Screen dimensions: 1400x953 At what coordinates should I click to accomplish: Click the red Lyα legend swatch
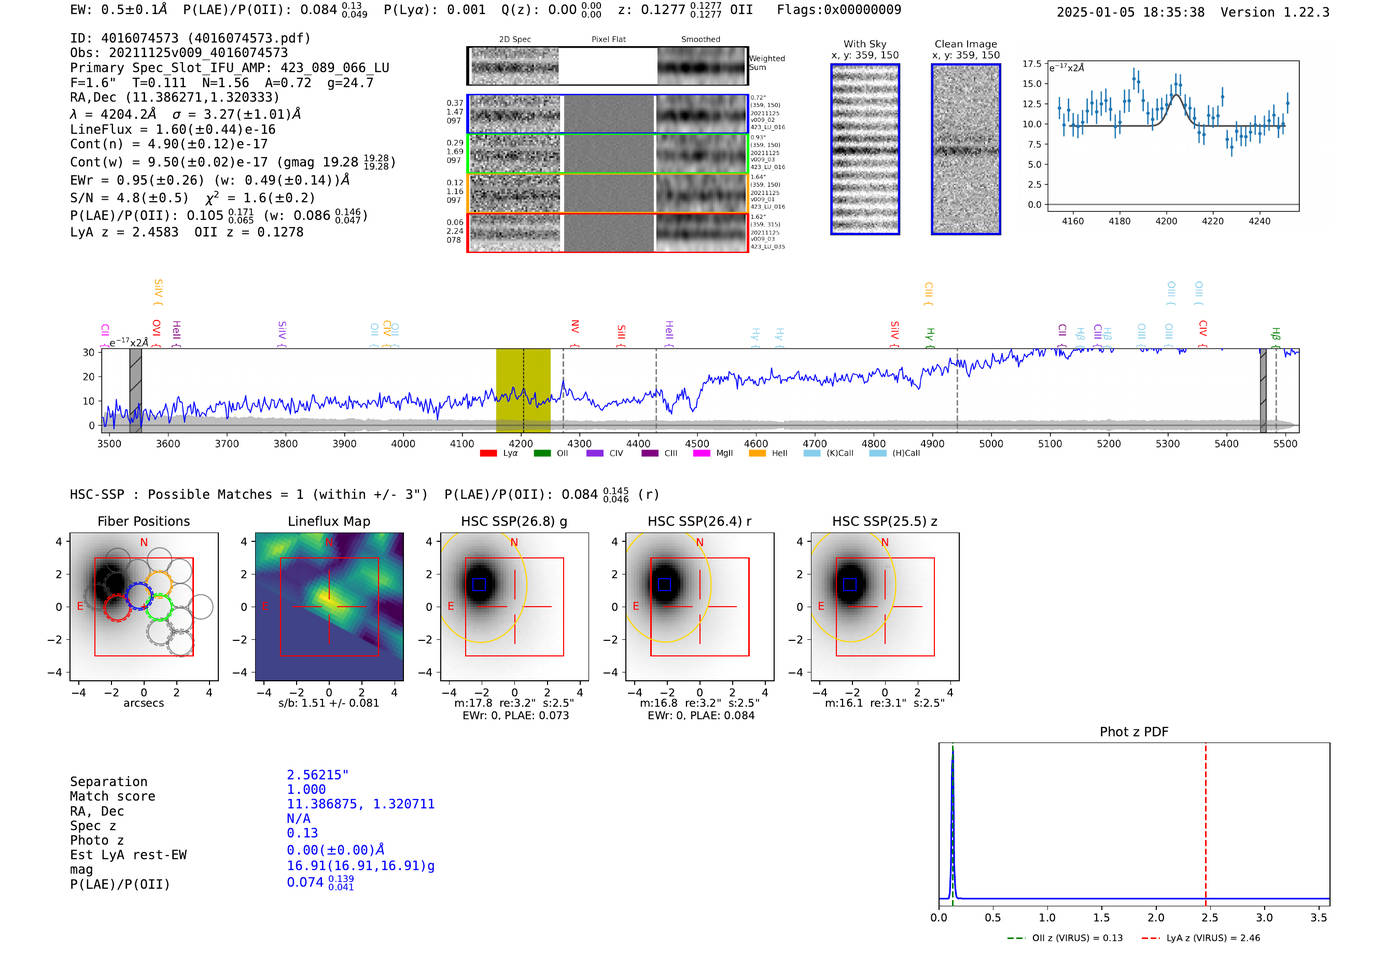coord(488,453)
